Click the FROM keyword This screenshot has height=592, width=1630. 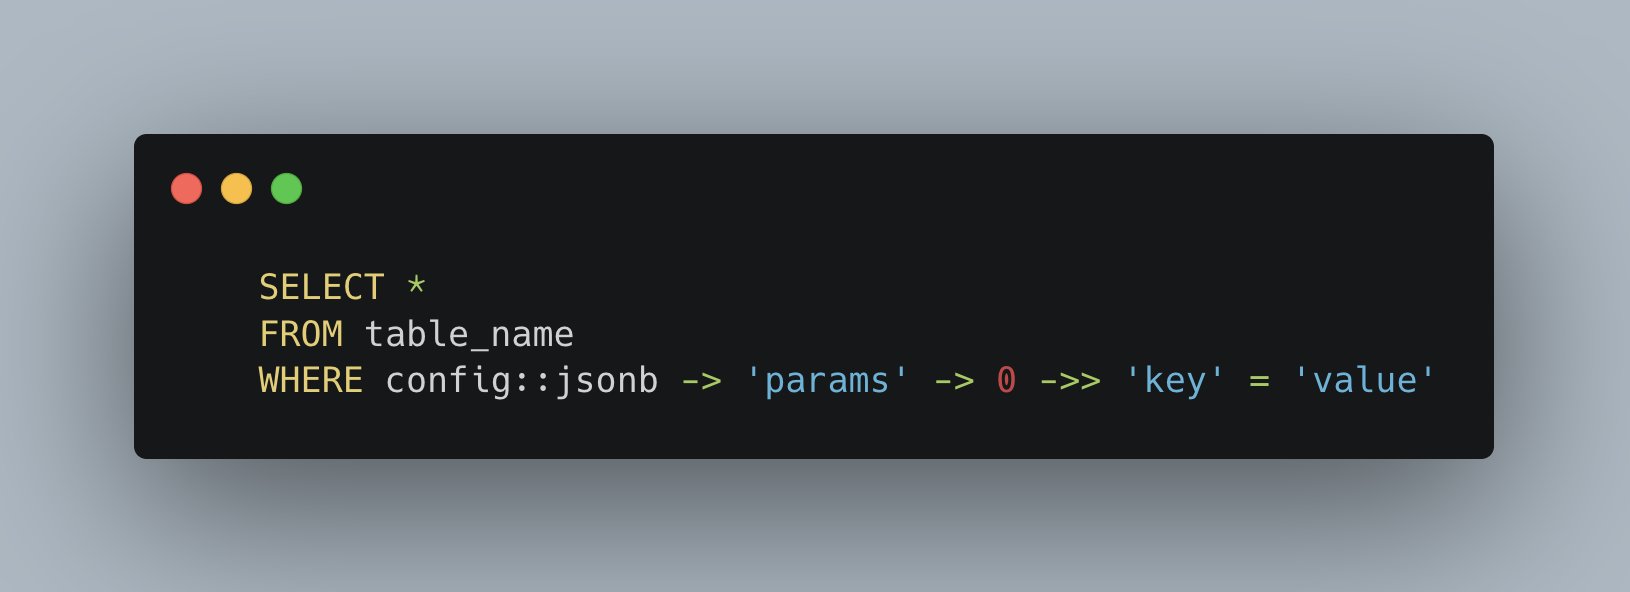click(x=301, y=333)
